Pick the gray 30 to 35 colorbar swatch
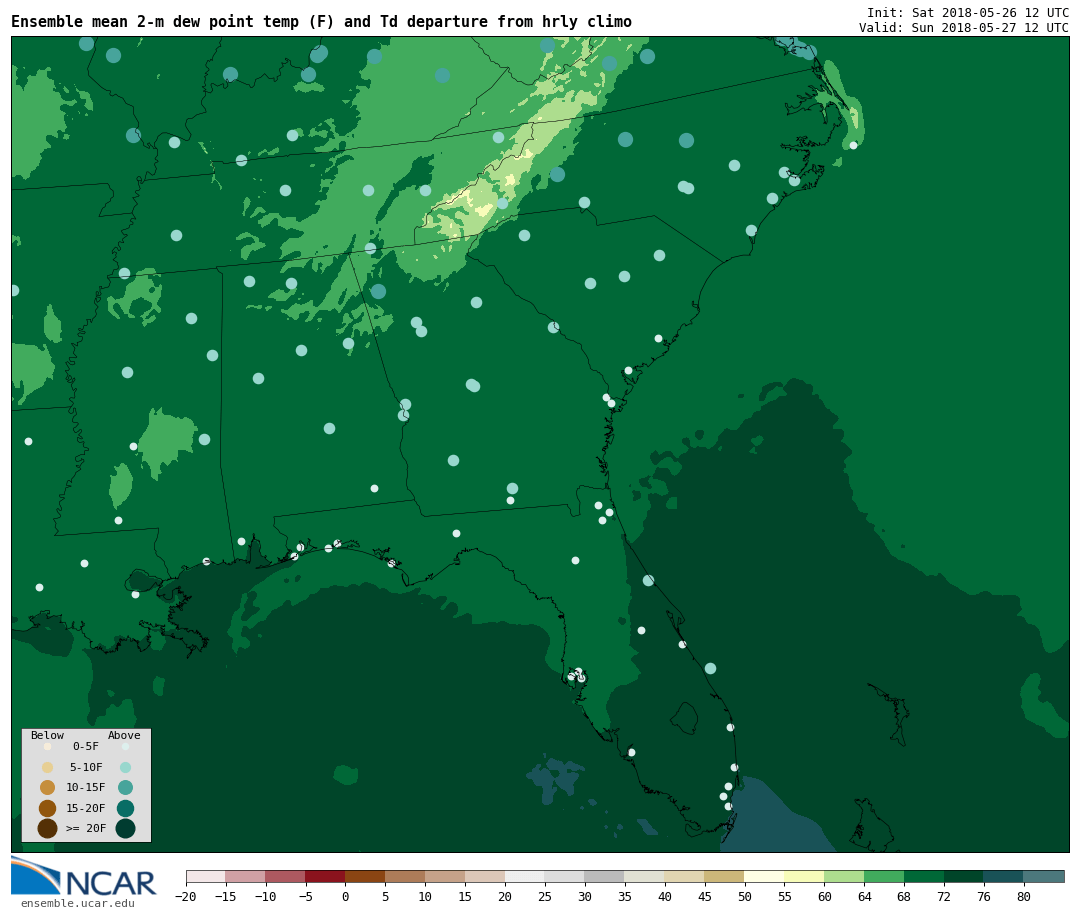This screenshot has height=915, width=1080. [x=605, y=876]
